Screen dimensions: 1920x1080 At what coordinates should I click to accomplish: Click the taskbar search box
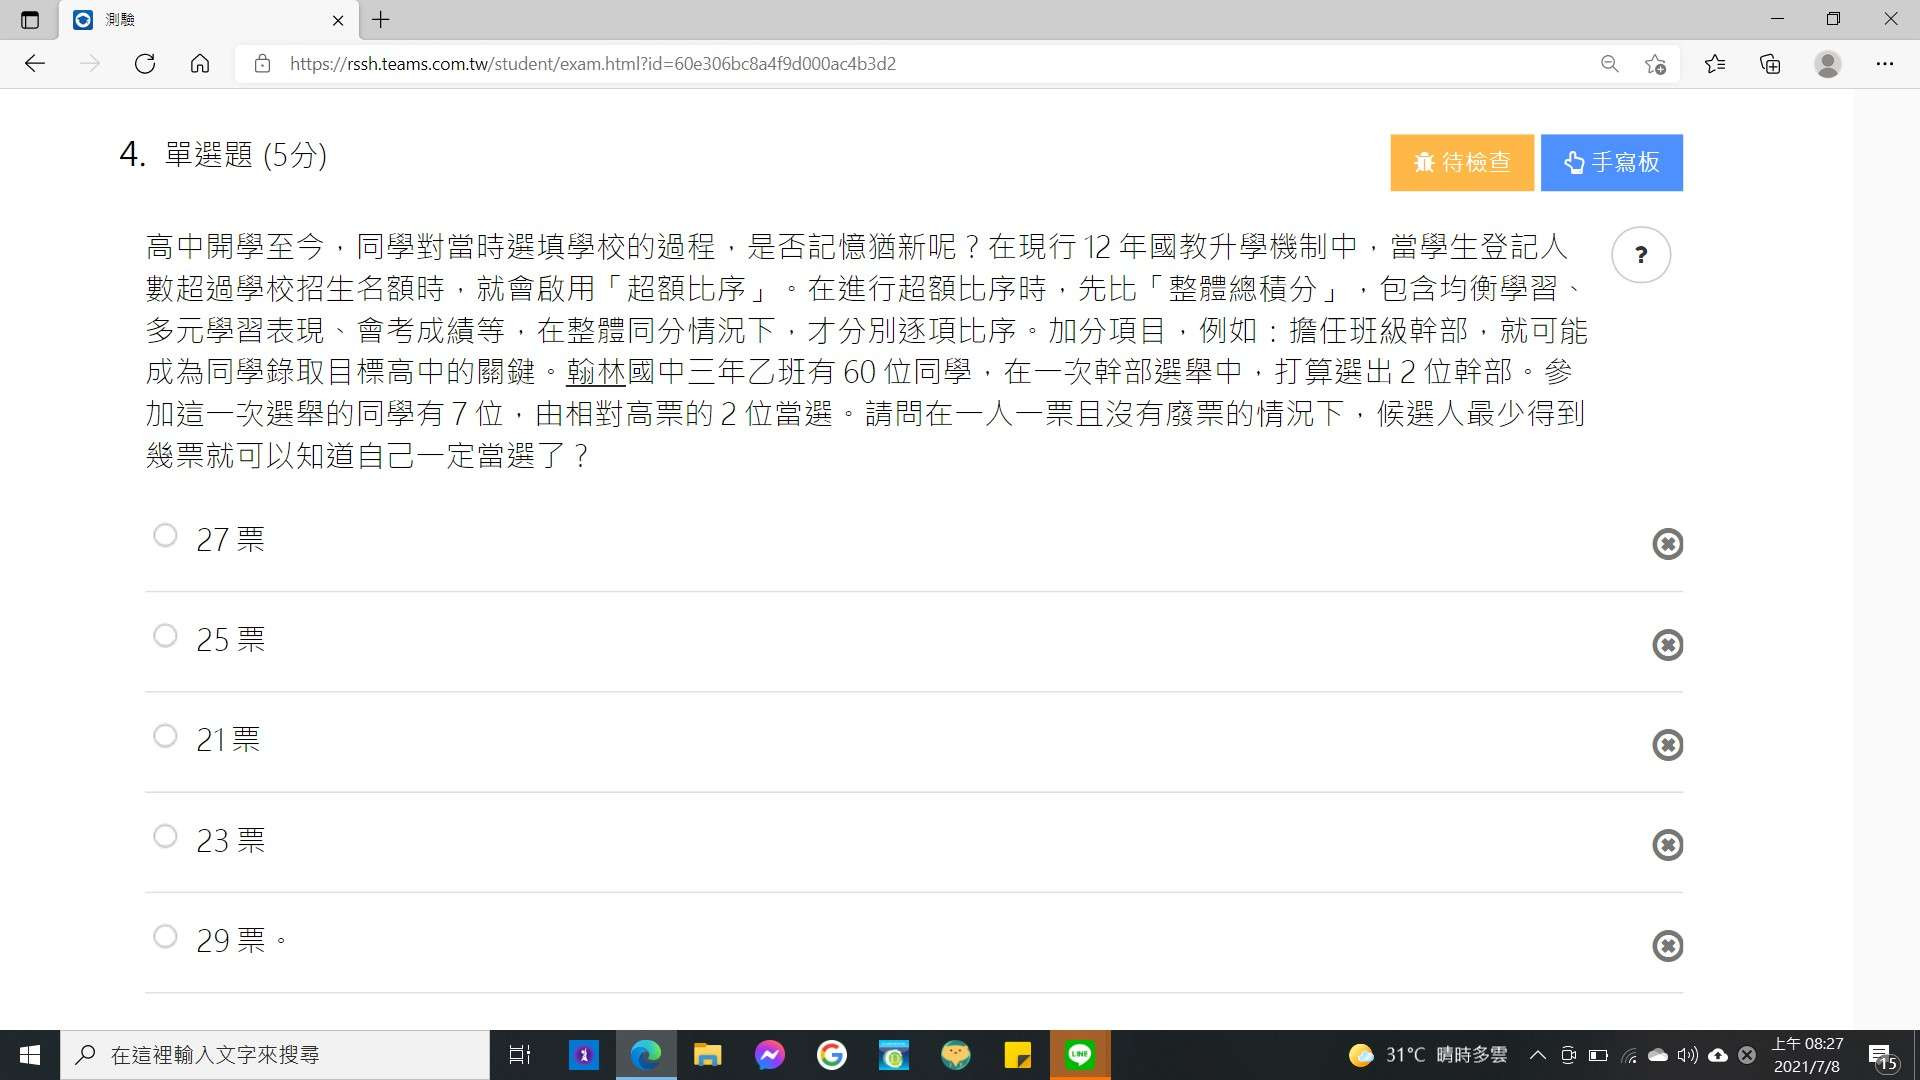[275, 1055]
